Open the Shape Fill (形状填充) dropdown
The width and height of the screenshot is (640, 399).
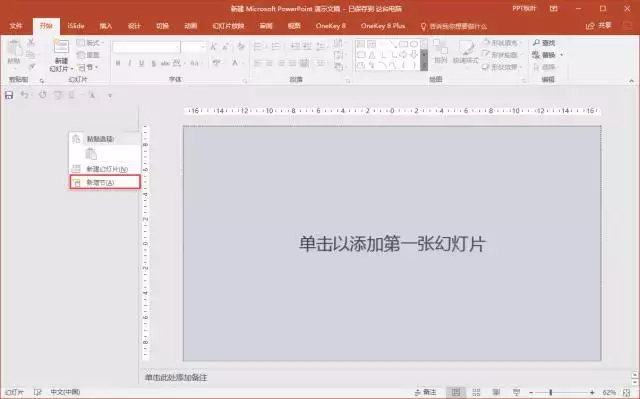501,42
